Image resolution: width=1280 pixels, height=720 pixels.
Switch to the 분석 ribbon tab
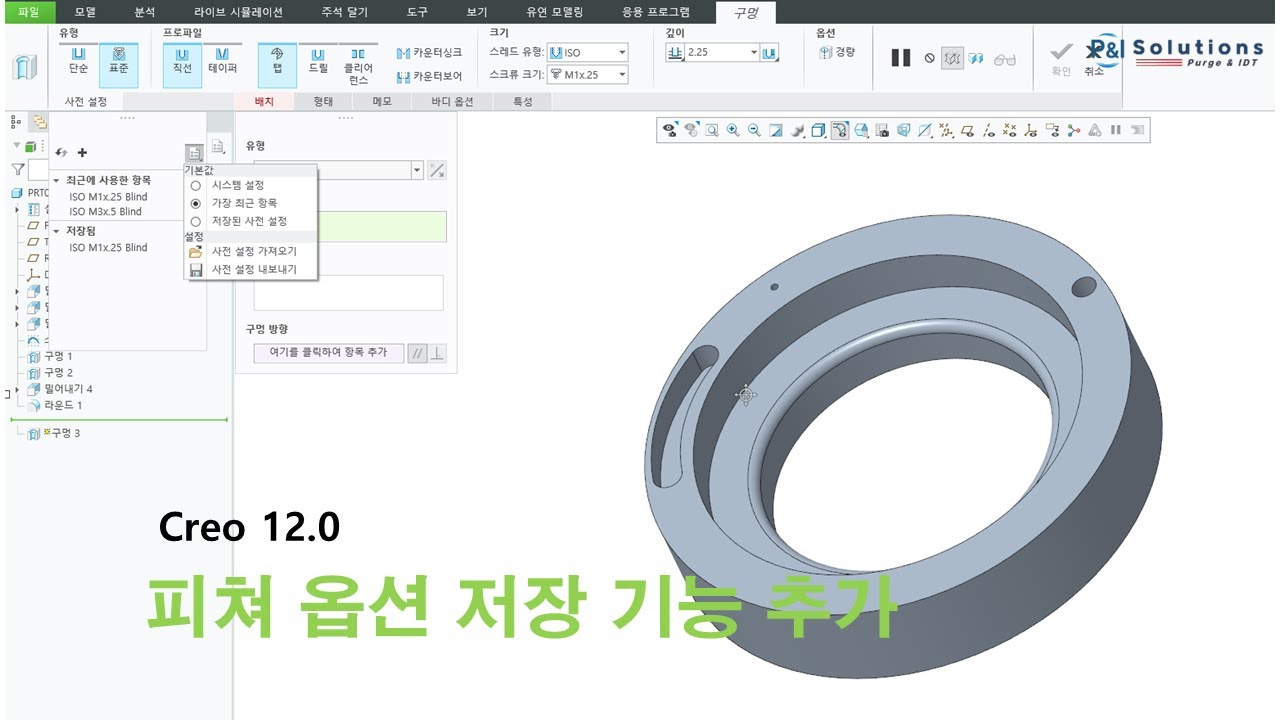tap(145, 12)
